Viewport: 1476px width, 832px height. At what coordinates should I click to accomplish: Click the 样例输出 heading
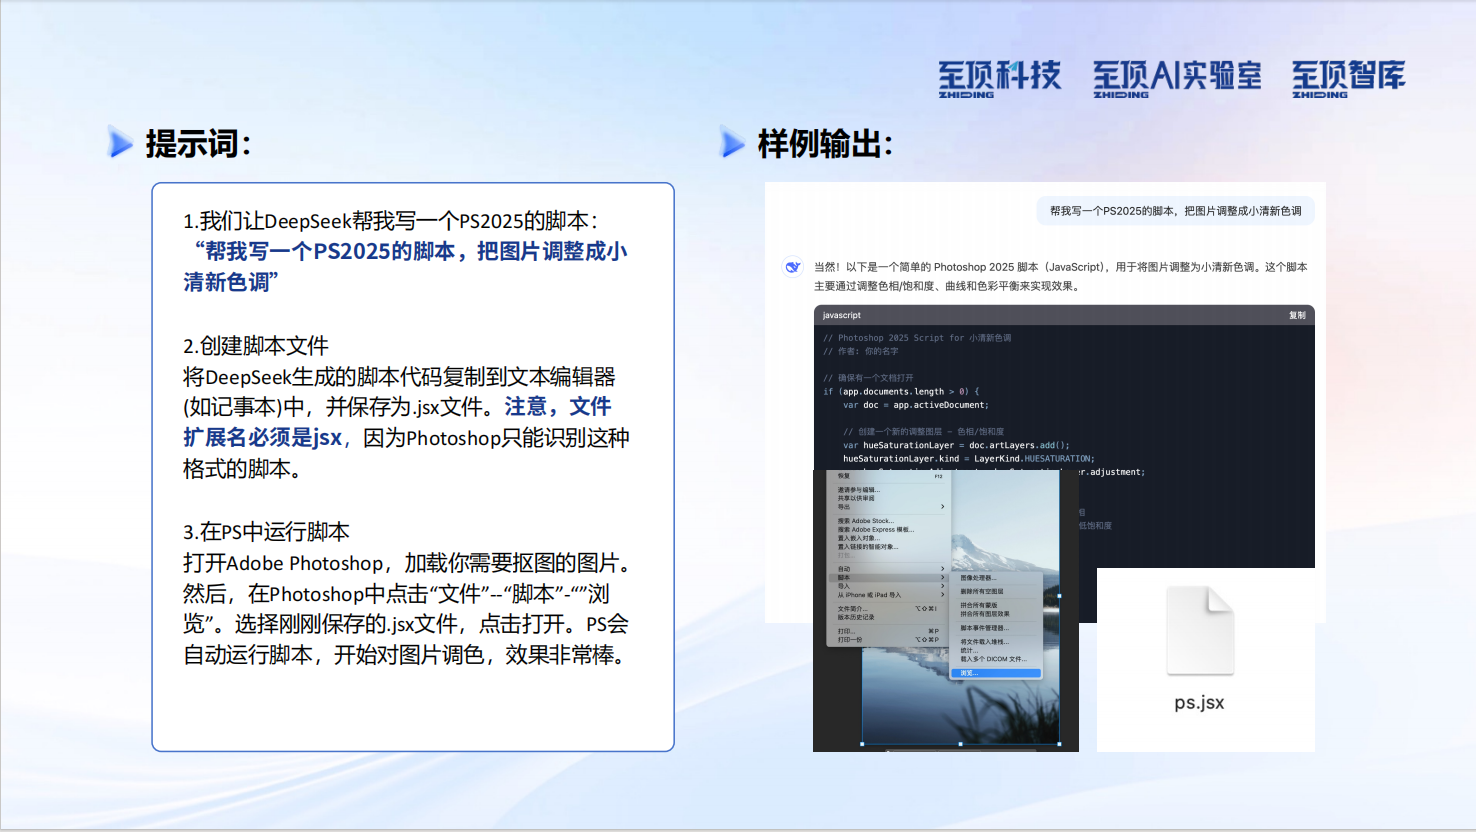point(825,144)
